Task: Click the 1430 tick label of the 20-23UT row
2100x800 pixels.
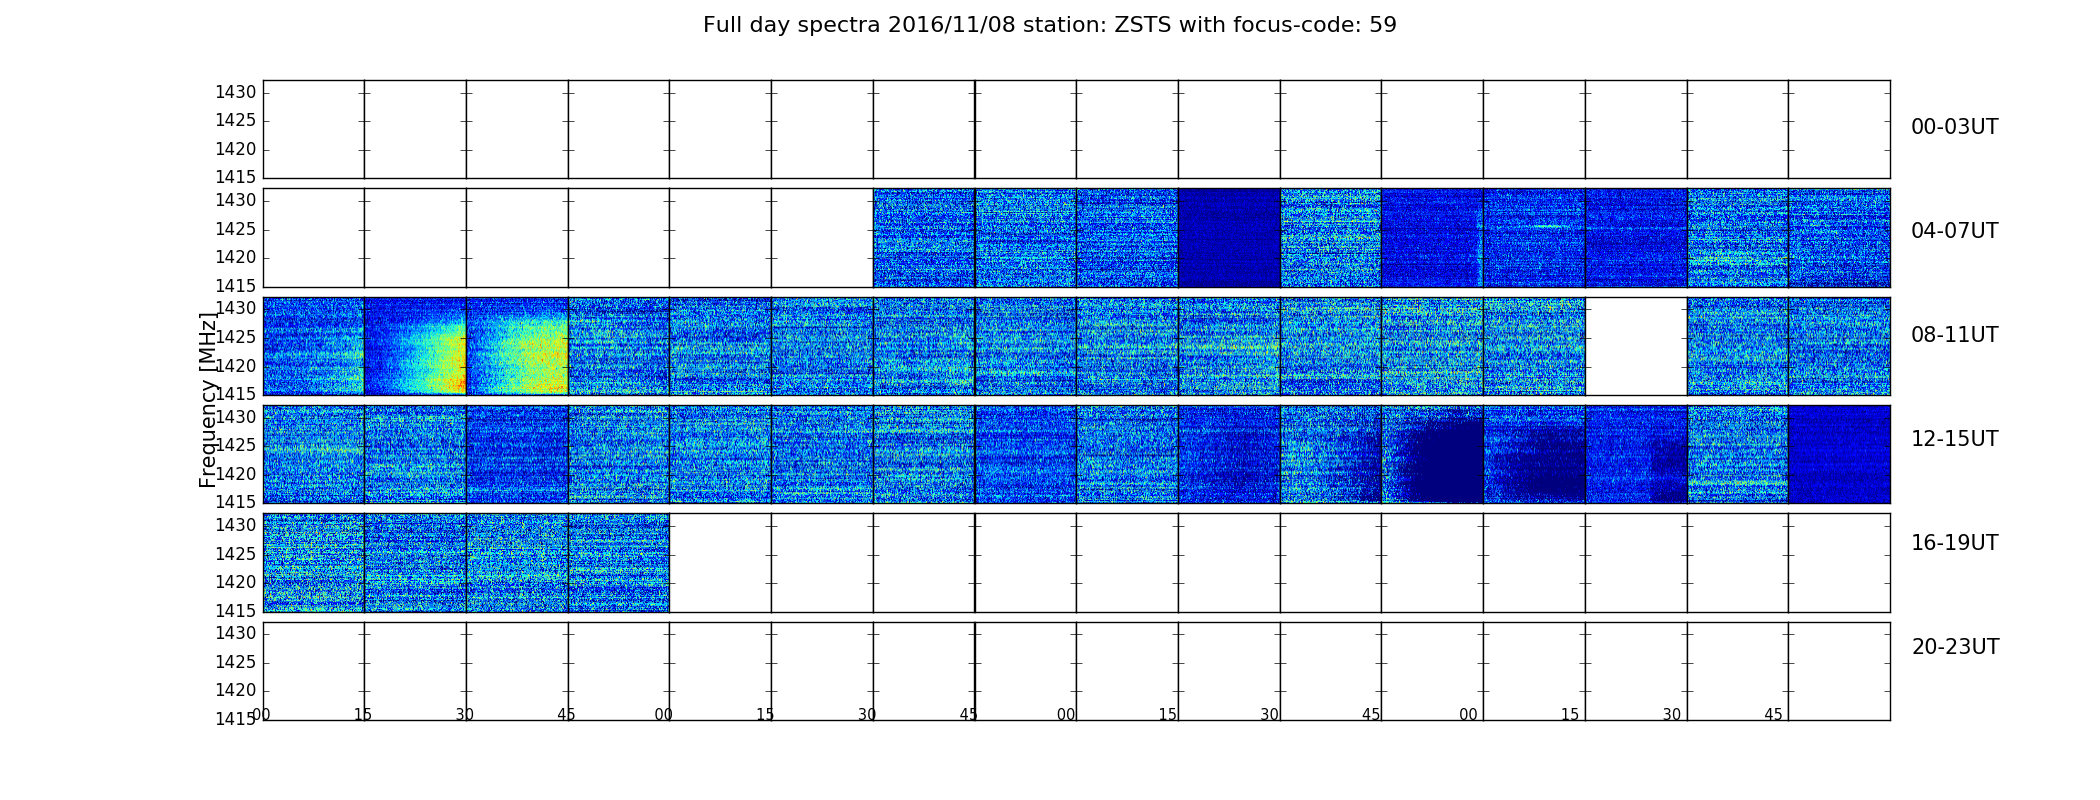Action: [236, 634]
